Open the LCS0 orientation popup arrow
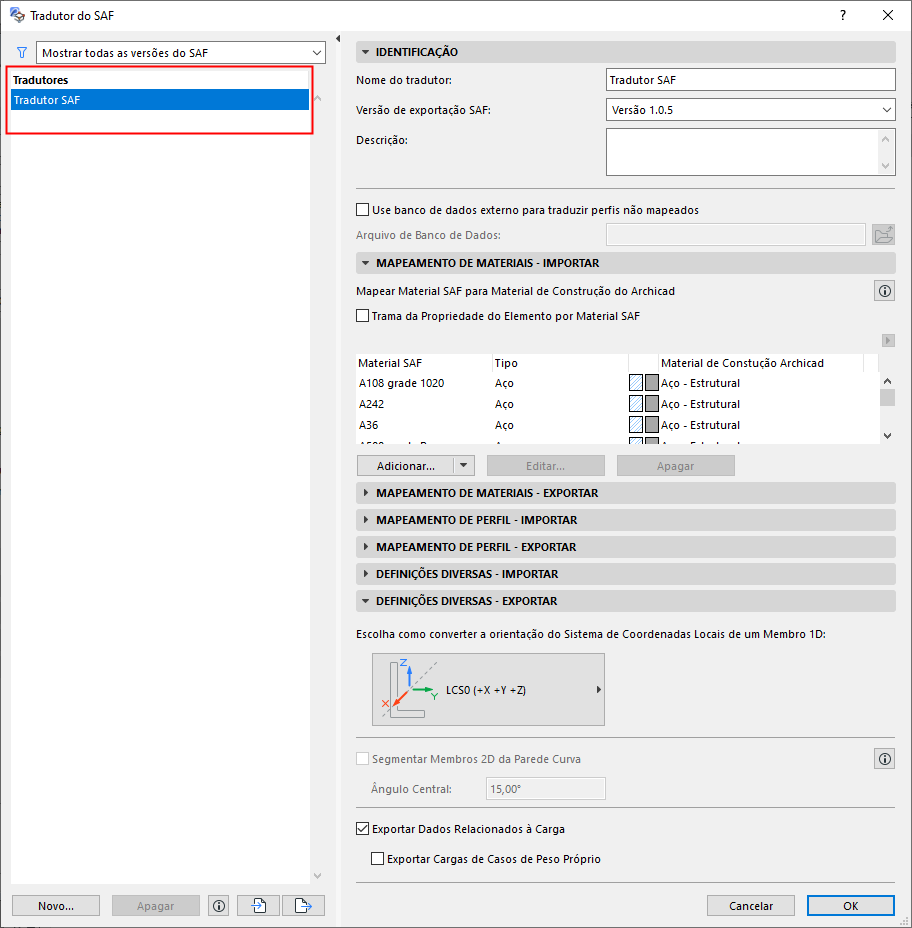 pyautogui.click(x=598, y=689)
